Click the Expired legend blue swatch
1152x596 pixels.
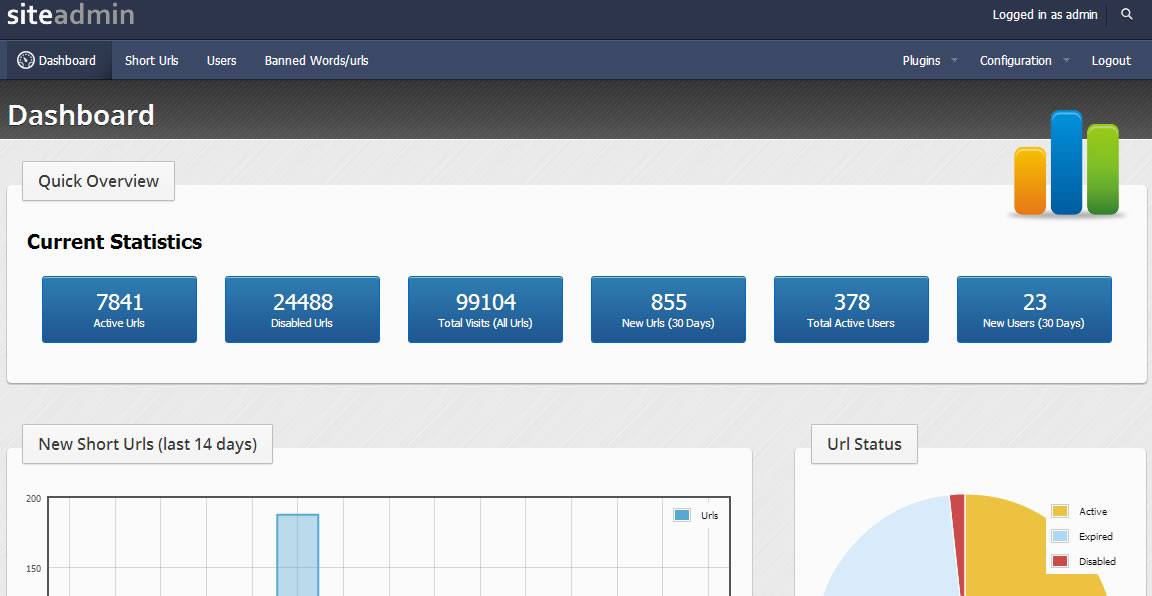click(1060, 536)
